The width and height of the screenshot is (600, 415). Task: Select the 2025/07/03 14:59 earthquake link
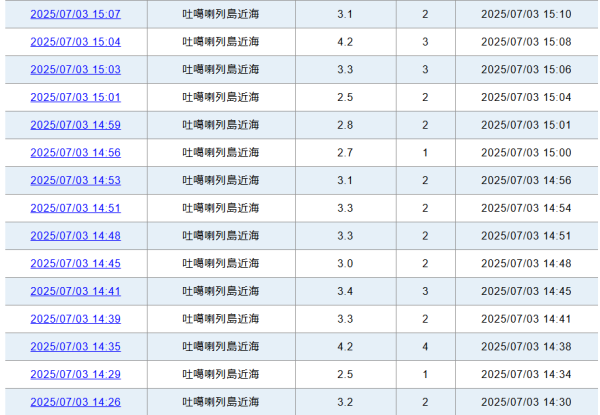75,125
